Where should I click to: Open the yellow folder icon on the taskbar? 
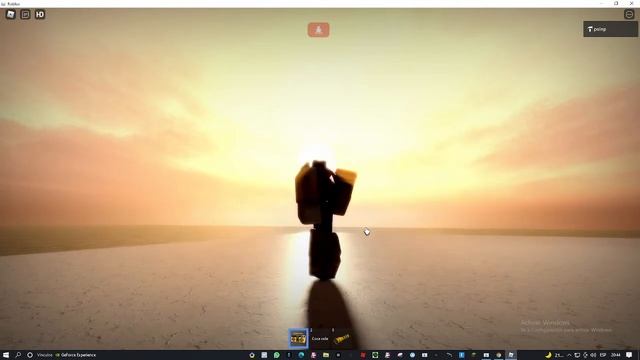(326, 355)
